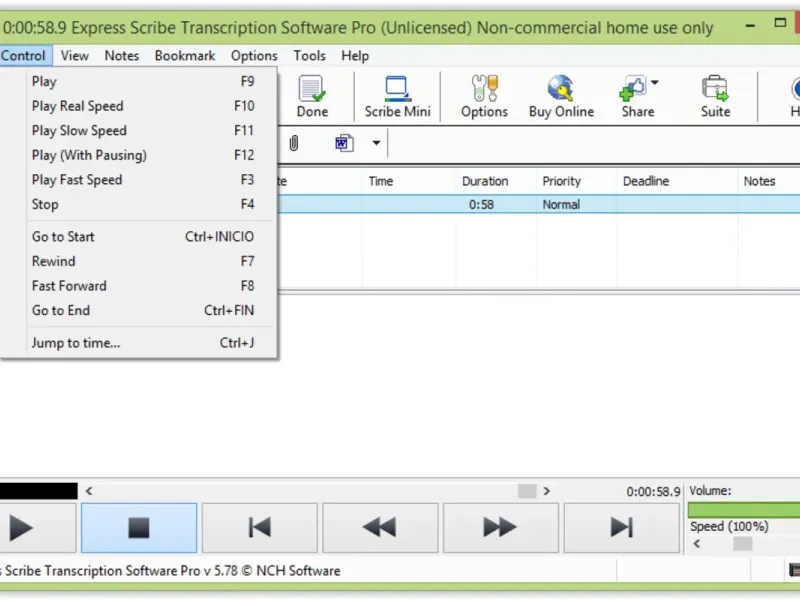
Task: Open dropdown arrow beside Word icon
Action: [376, 143]
